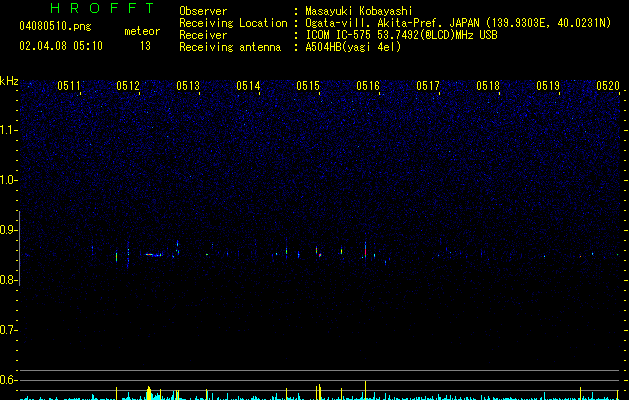Click the 0516 time marker
Screen dimensions: 629x400
point(368,86)
